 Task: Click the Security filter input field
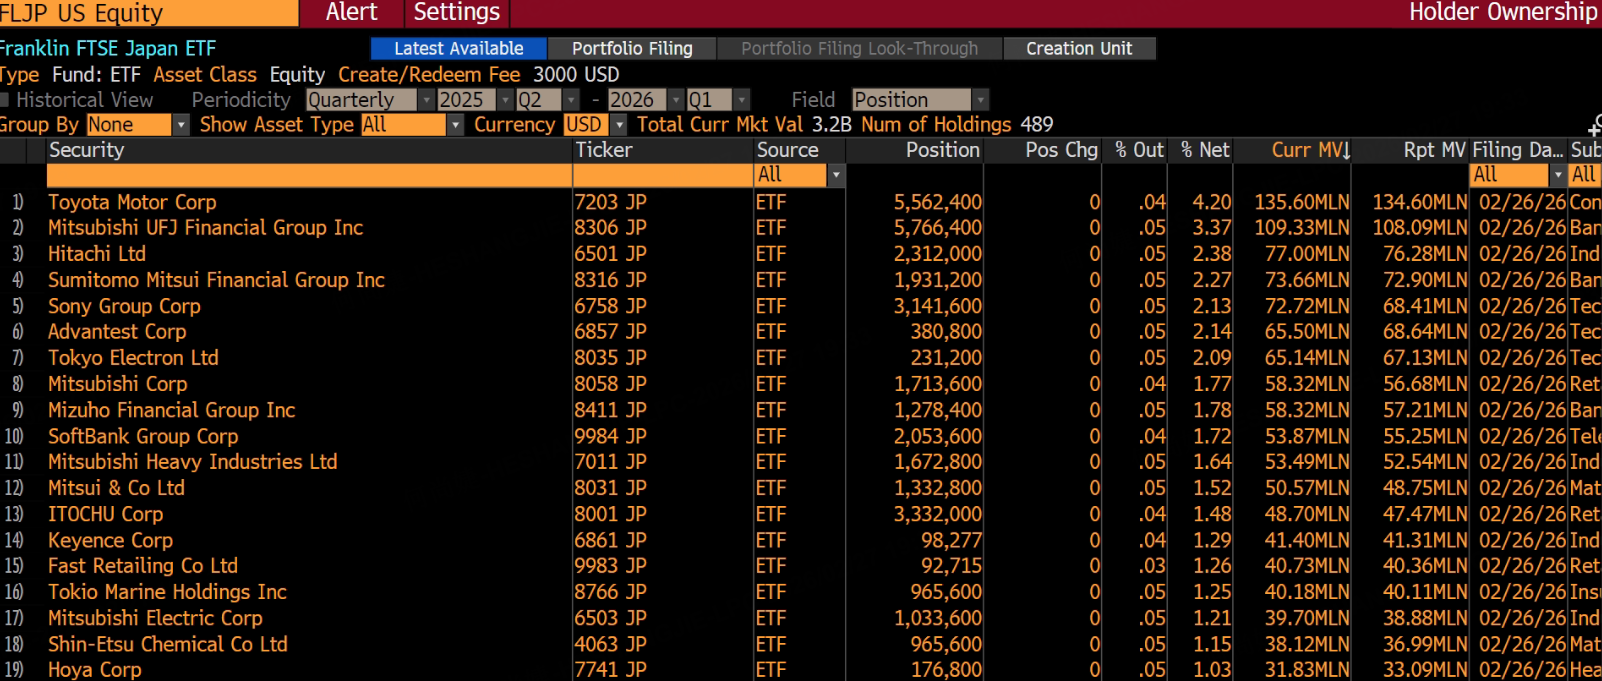308,175
